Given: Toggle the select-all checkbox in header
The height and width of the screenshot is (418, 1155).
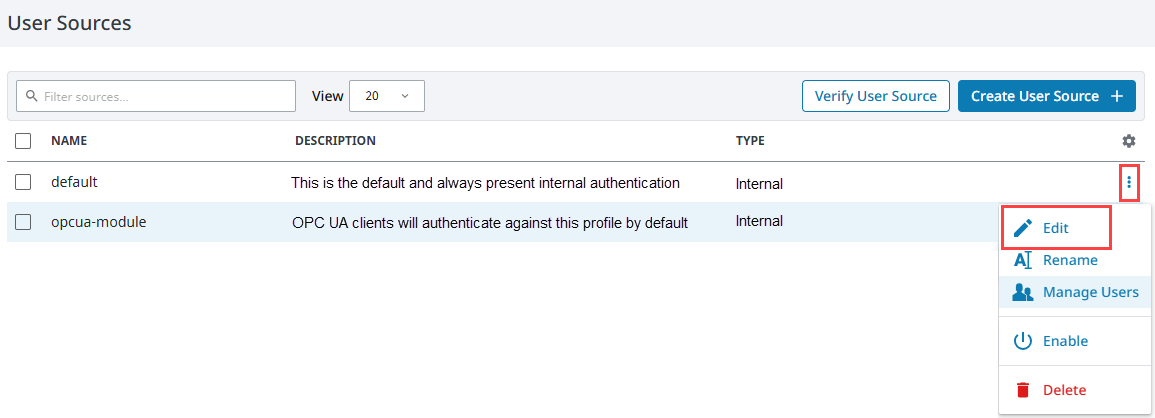Looking at the screenshot, I should 23,141.
